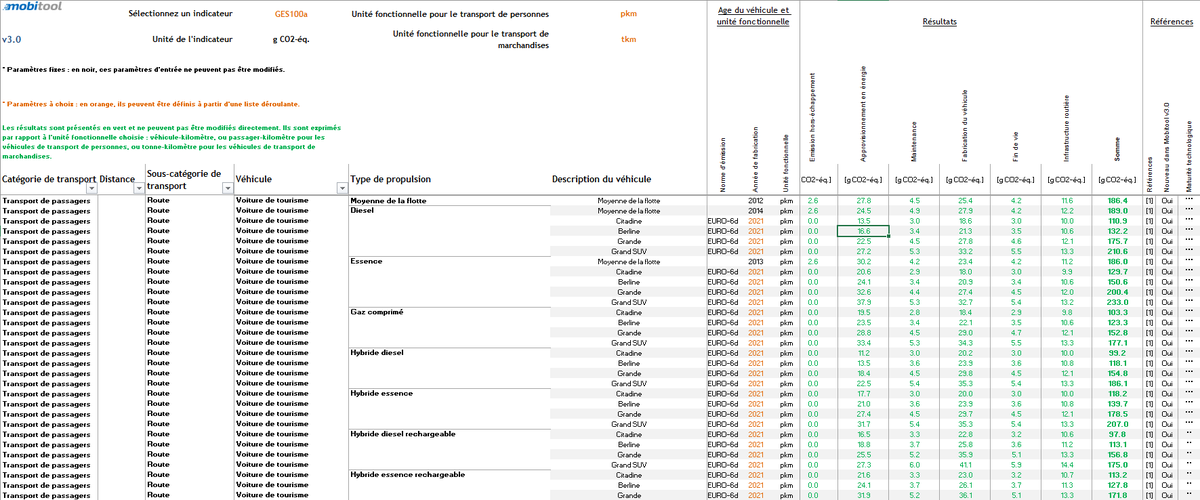Select the Hybride essence rechargeable cell

coord(407,474)
